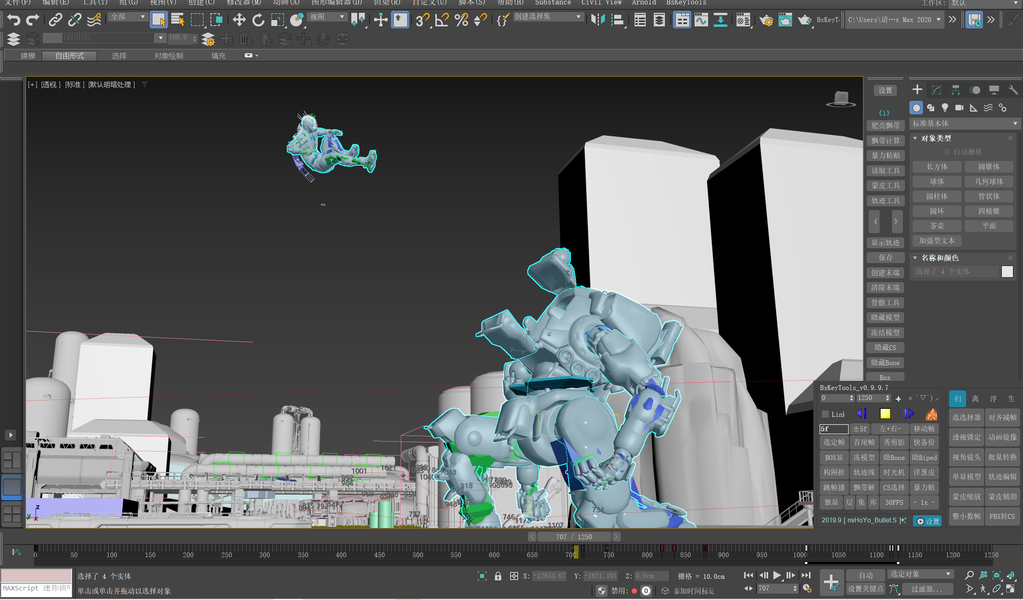The width and height of the screenshot is (1023, 600).
Task: Activate the Select Object tool
Action: (159, 20)
